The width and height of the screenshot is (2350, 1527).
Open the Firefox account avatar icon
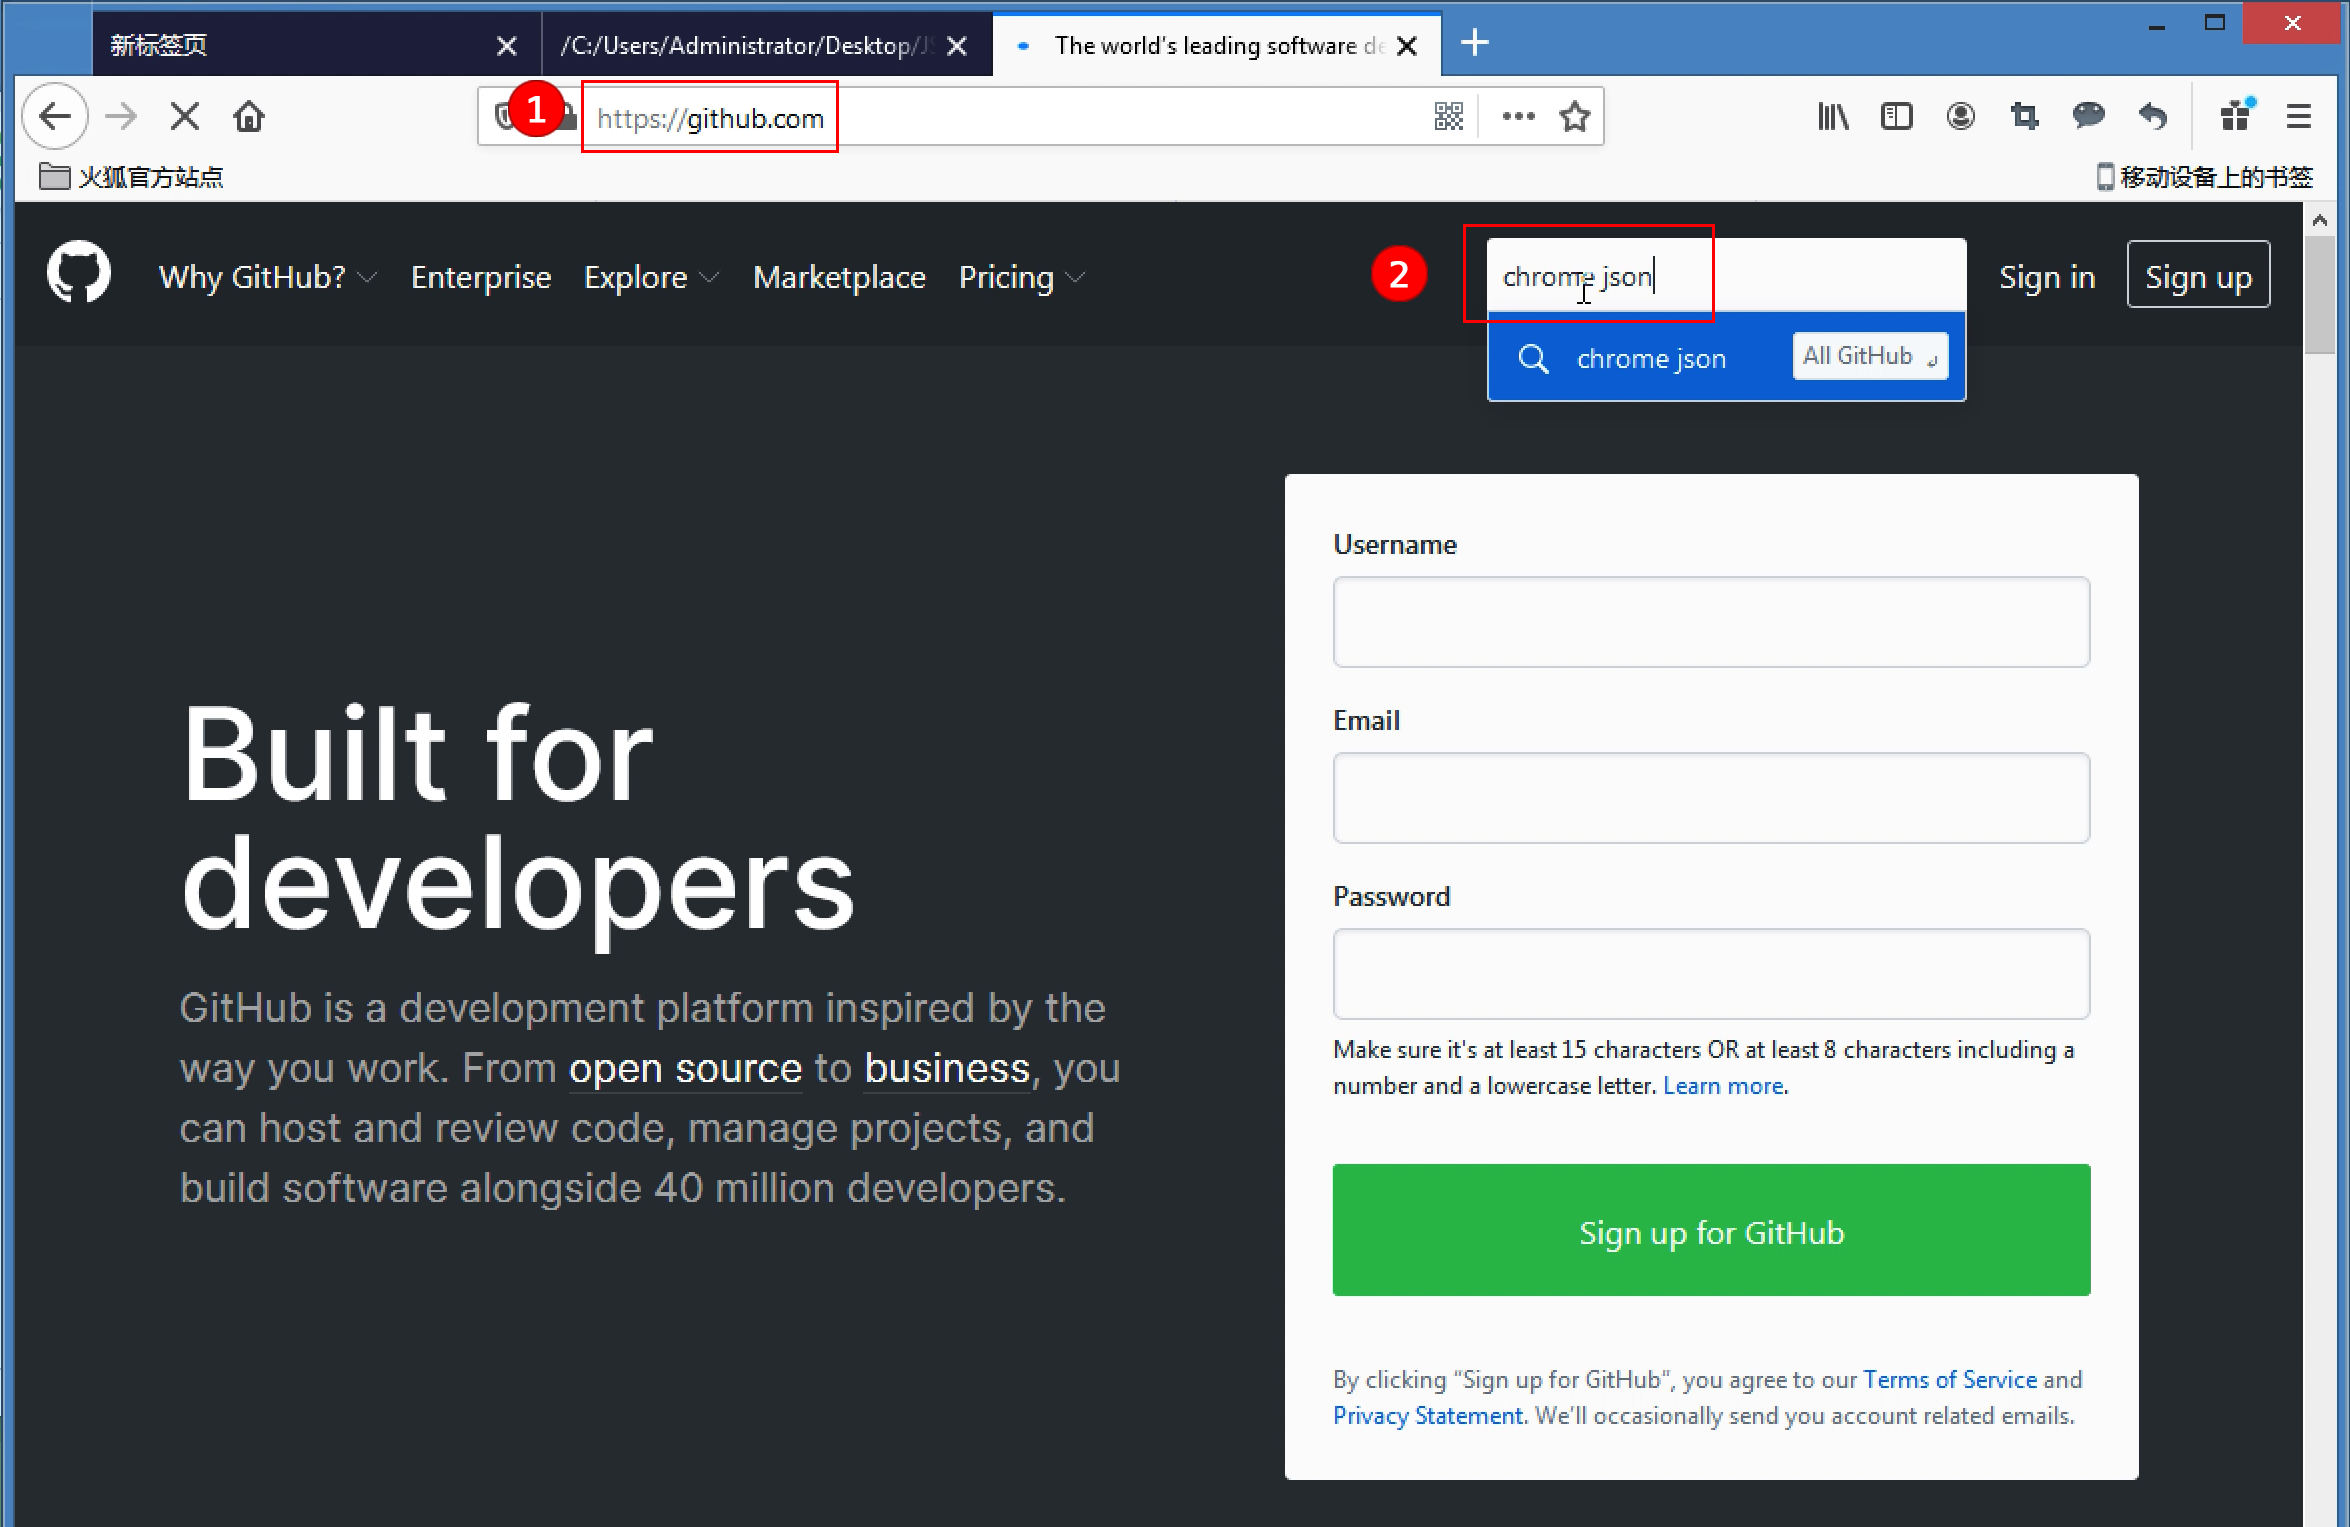1961,117
